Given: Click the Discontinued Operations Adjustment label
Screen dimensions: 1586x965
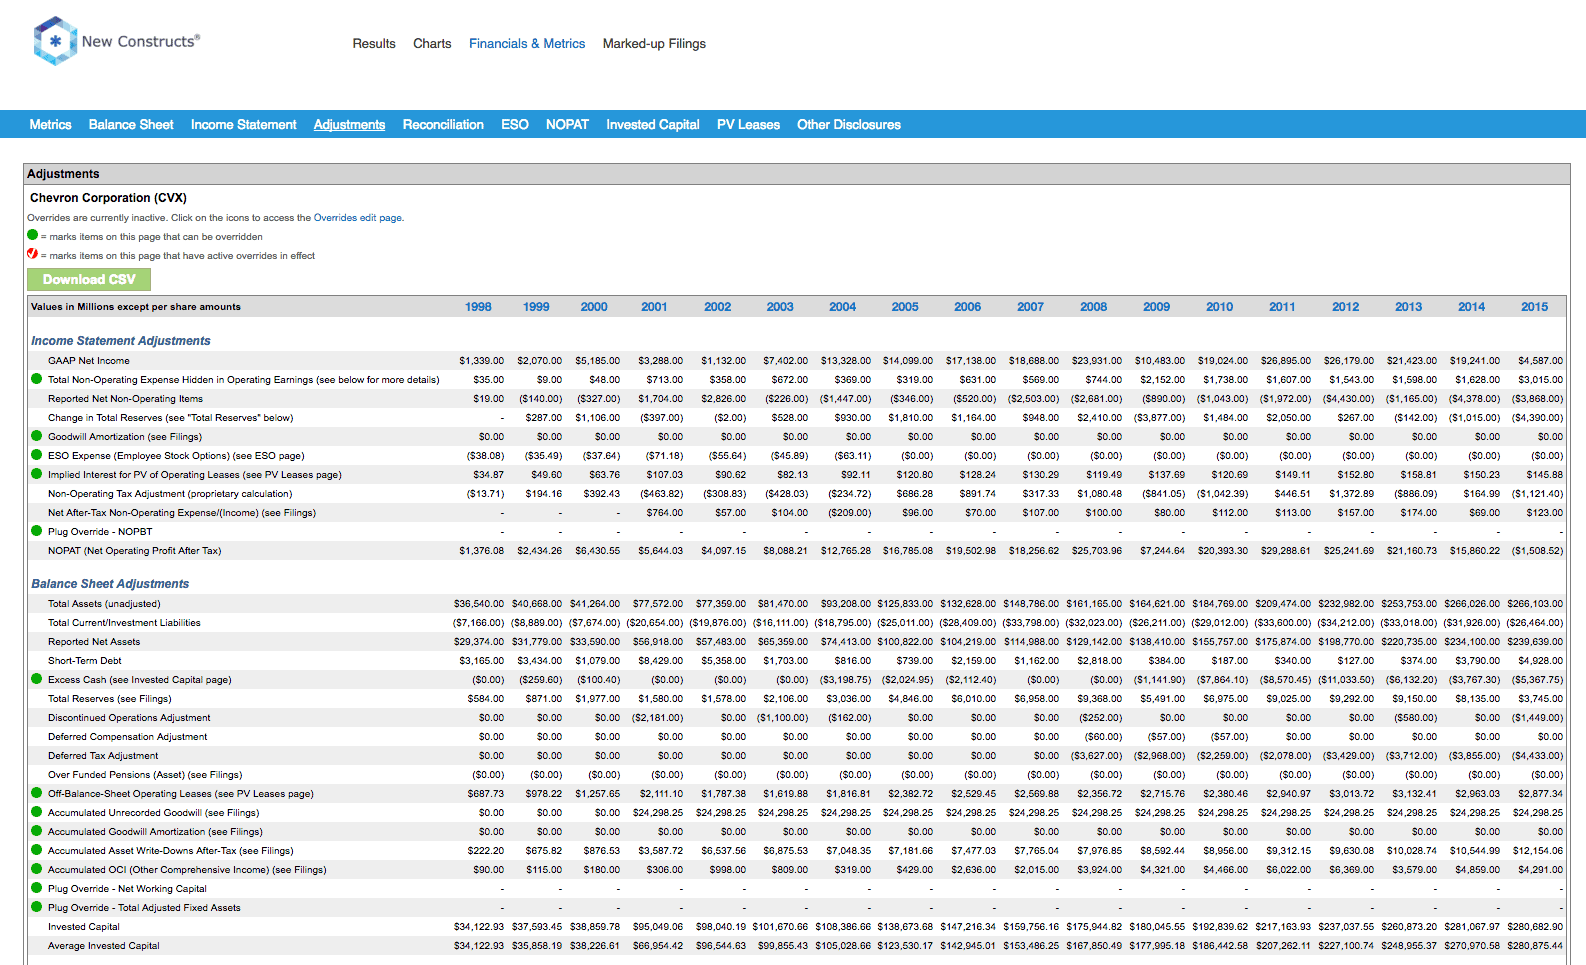Looking at the screenshot, I should coord(129,718).
